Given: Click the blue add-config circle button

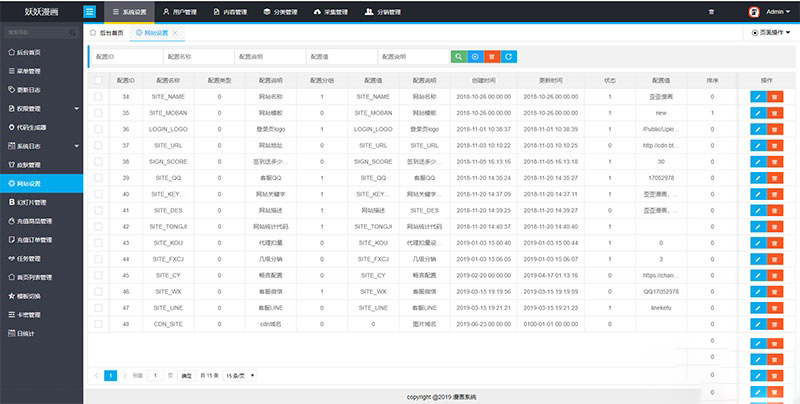Looking at the screenshot, I should coord(475,57).
